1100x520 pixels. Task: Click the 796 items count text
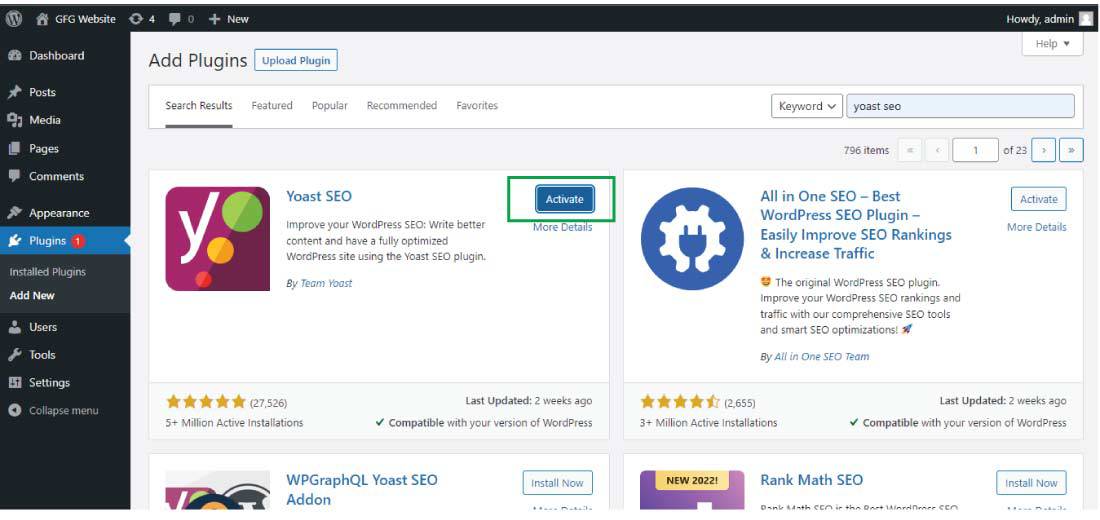pos(866,150)
